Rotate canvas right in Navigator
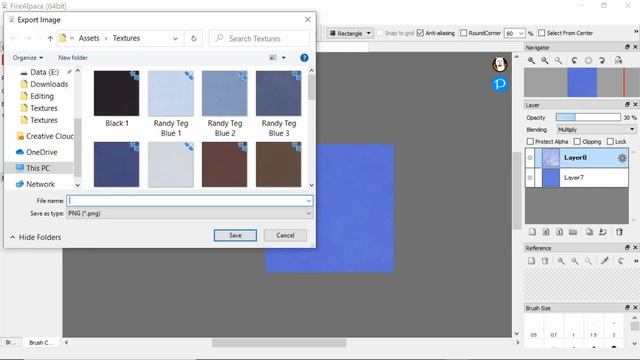This screenshot has height=360, width=640. tap(602, 60)
